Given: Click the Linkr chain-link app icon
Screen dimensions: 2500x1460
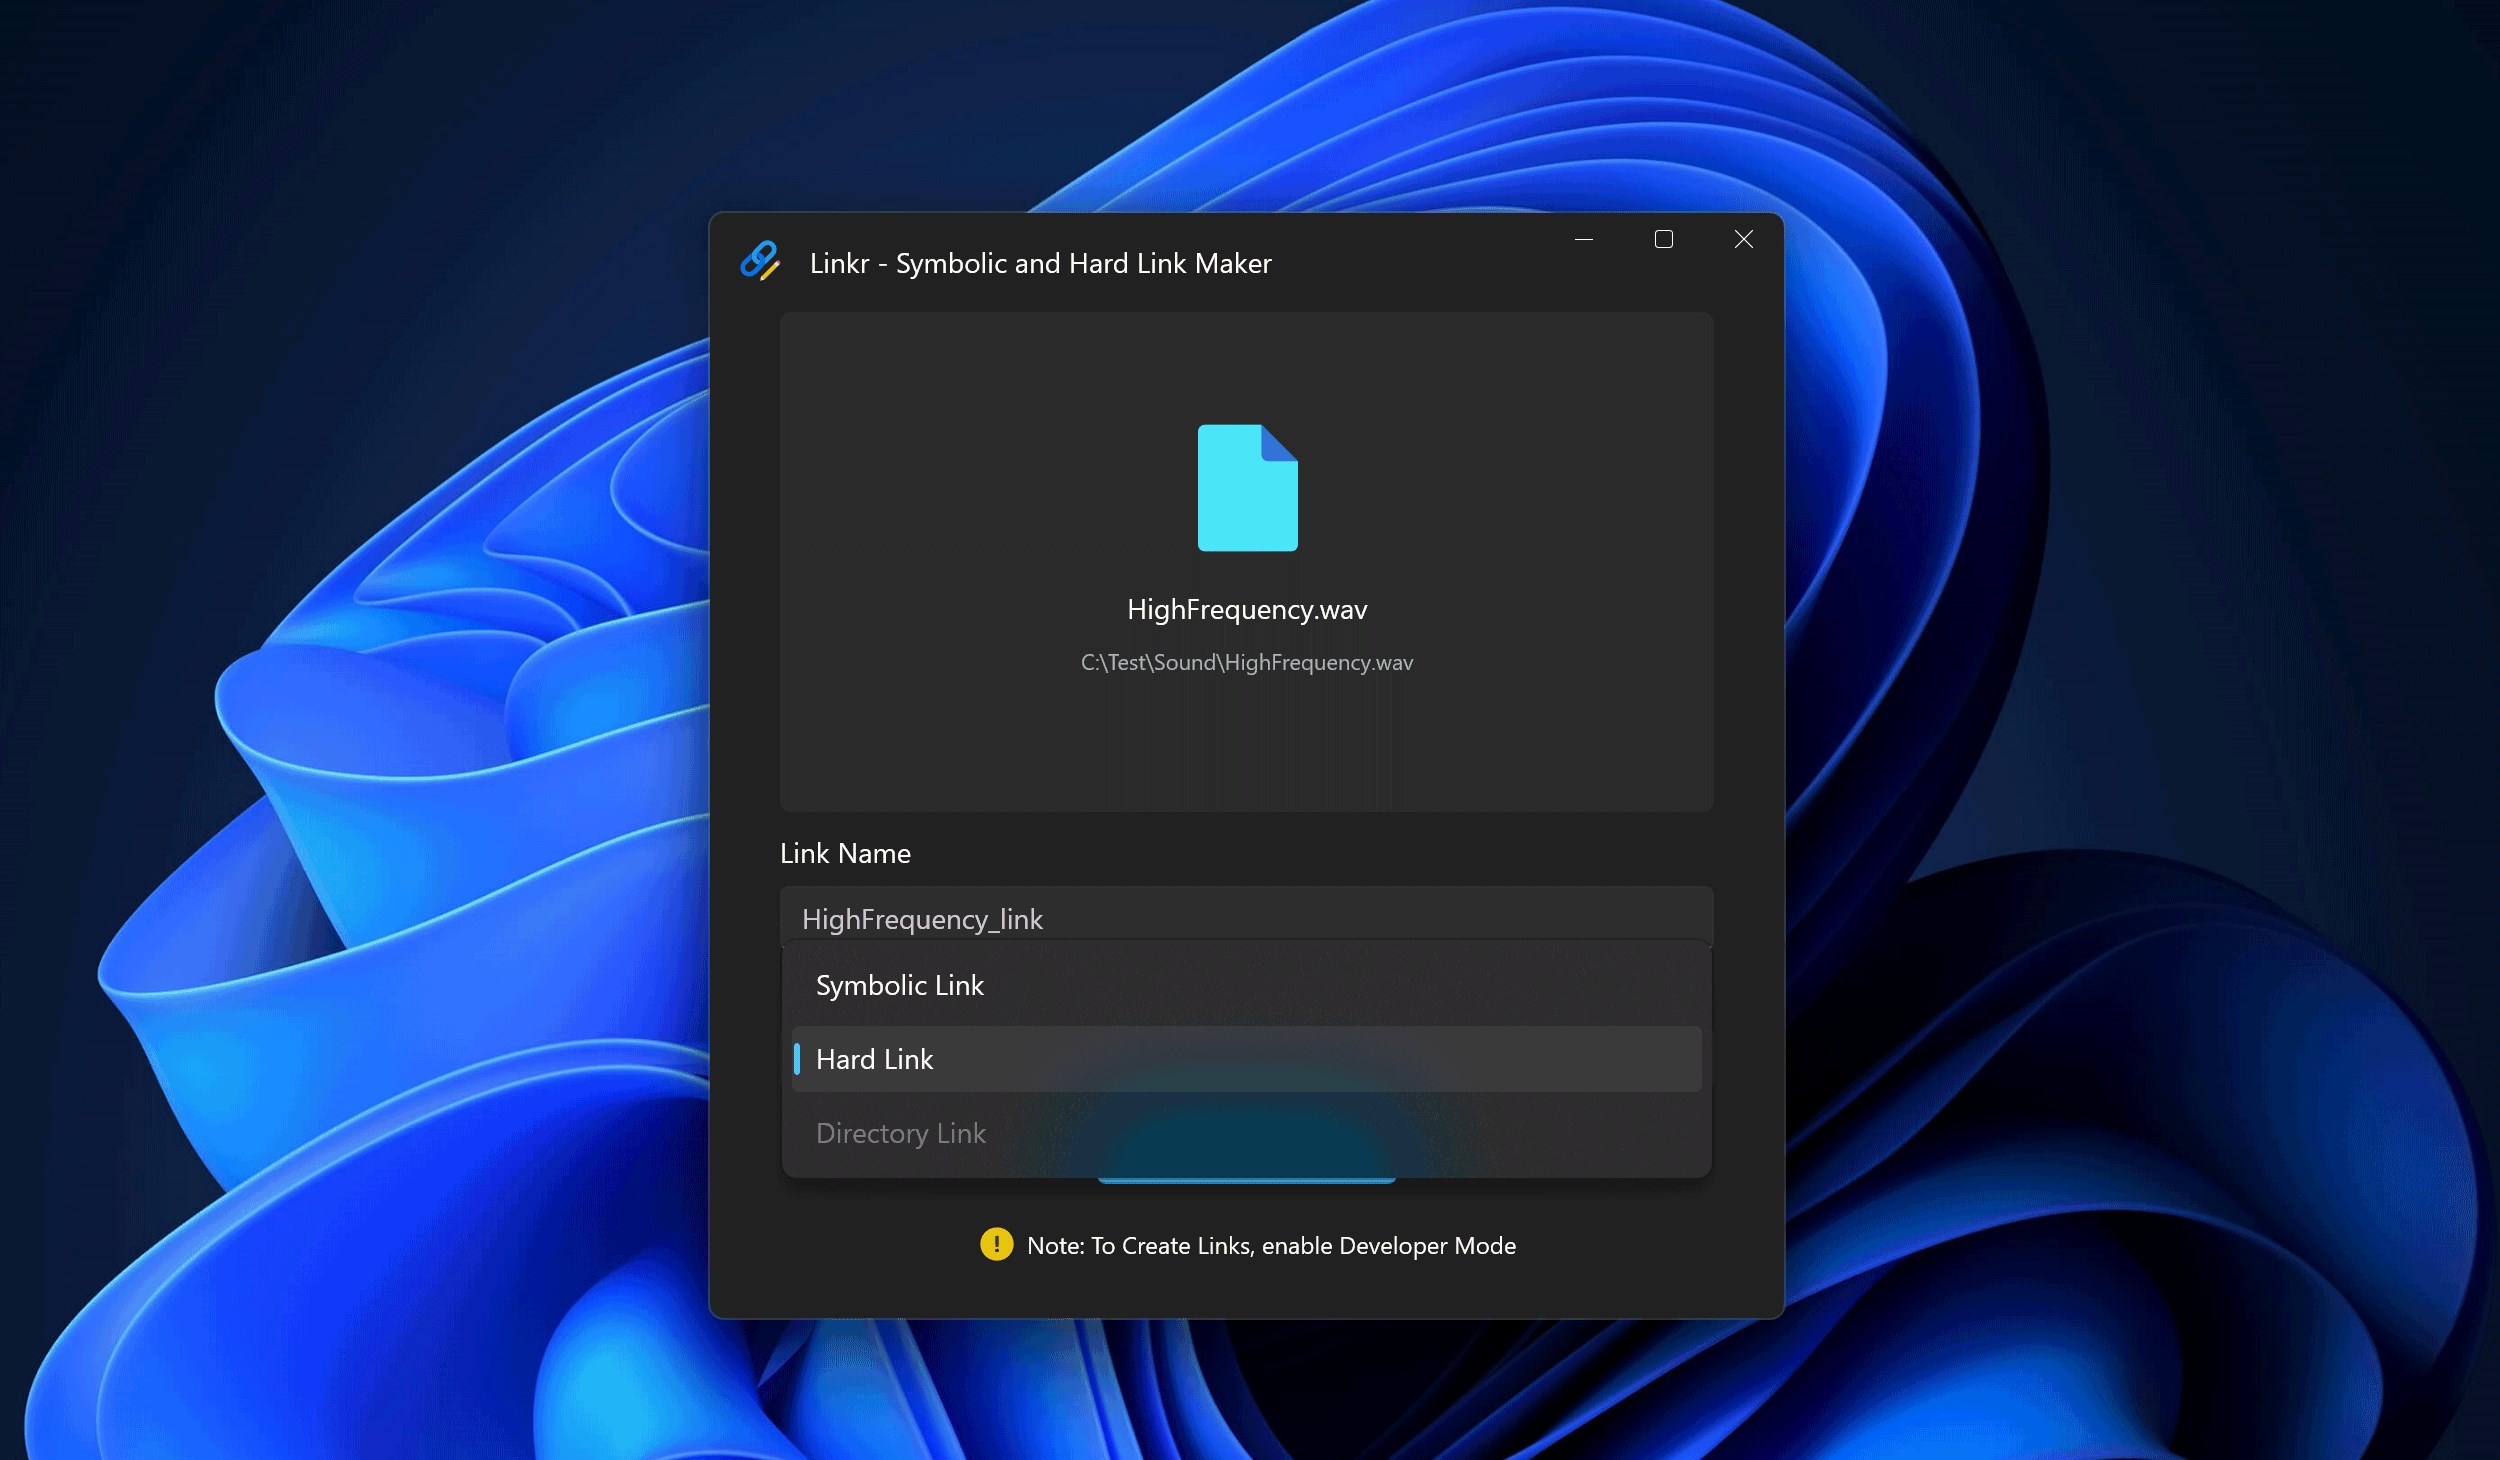Looking at the screenshot, I should coord(759,261).
